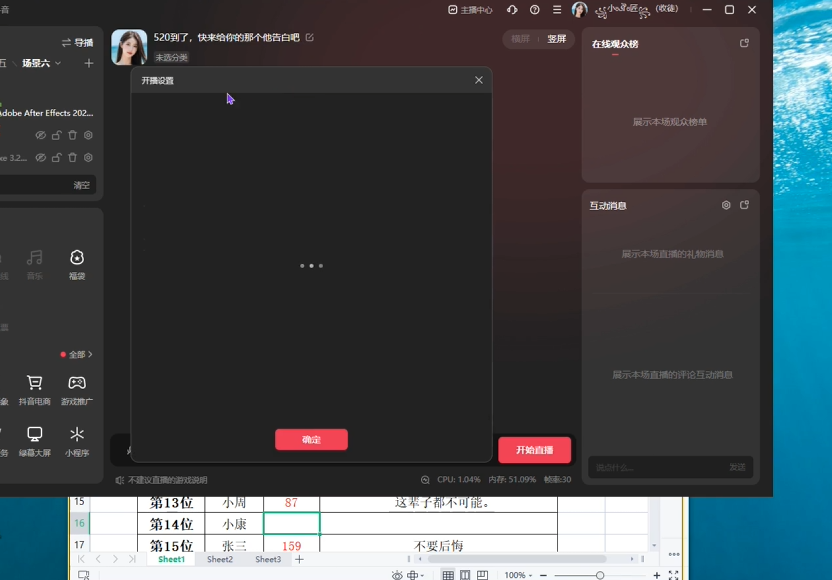Adjust the spreadsheet zoom slider

pyautogui.click(x=600, y=575)
